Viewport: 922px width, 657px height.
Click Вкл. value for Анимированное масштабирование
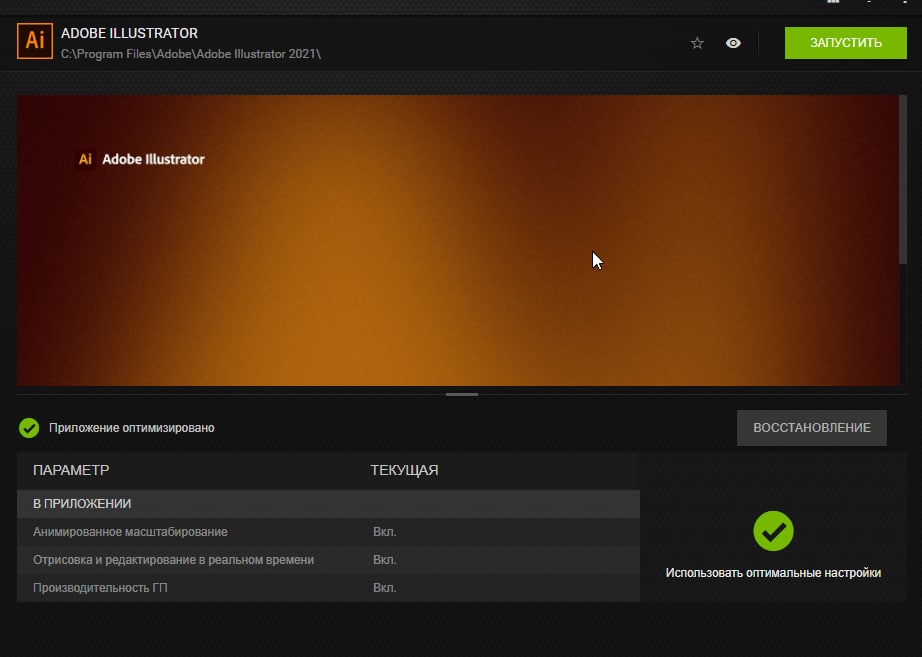point(385,532)
